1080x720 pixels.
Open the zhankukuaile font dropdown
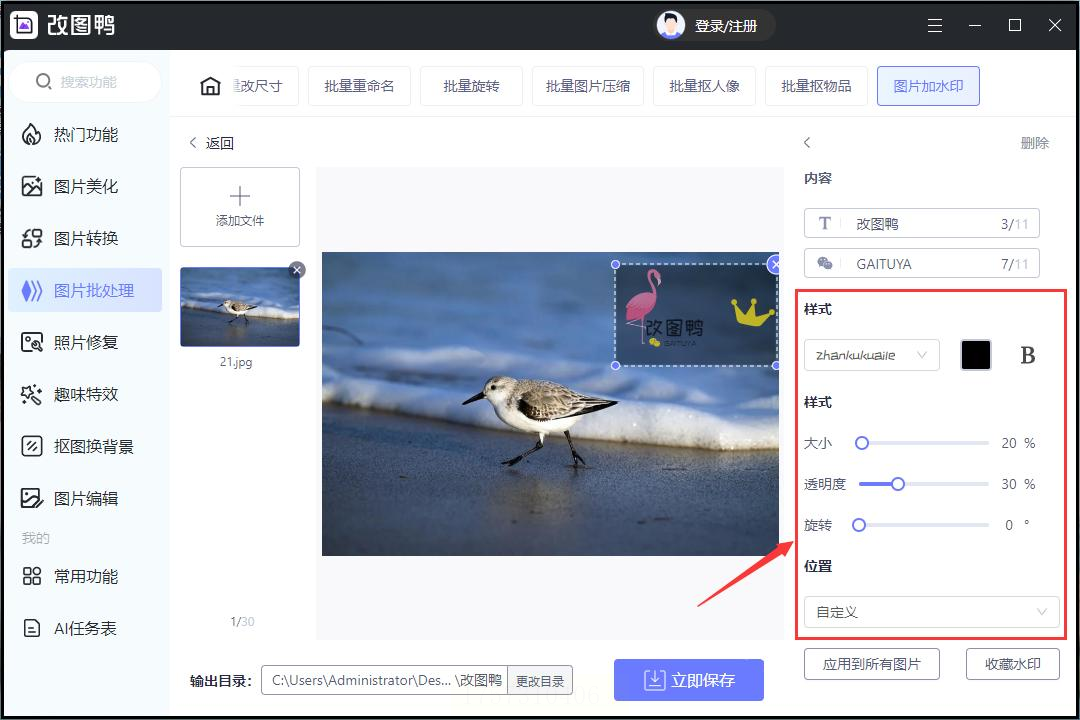pyautogui.click(x=871, y=356)
